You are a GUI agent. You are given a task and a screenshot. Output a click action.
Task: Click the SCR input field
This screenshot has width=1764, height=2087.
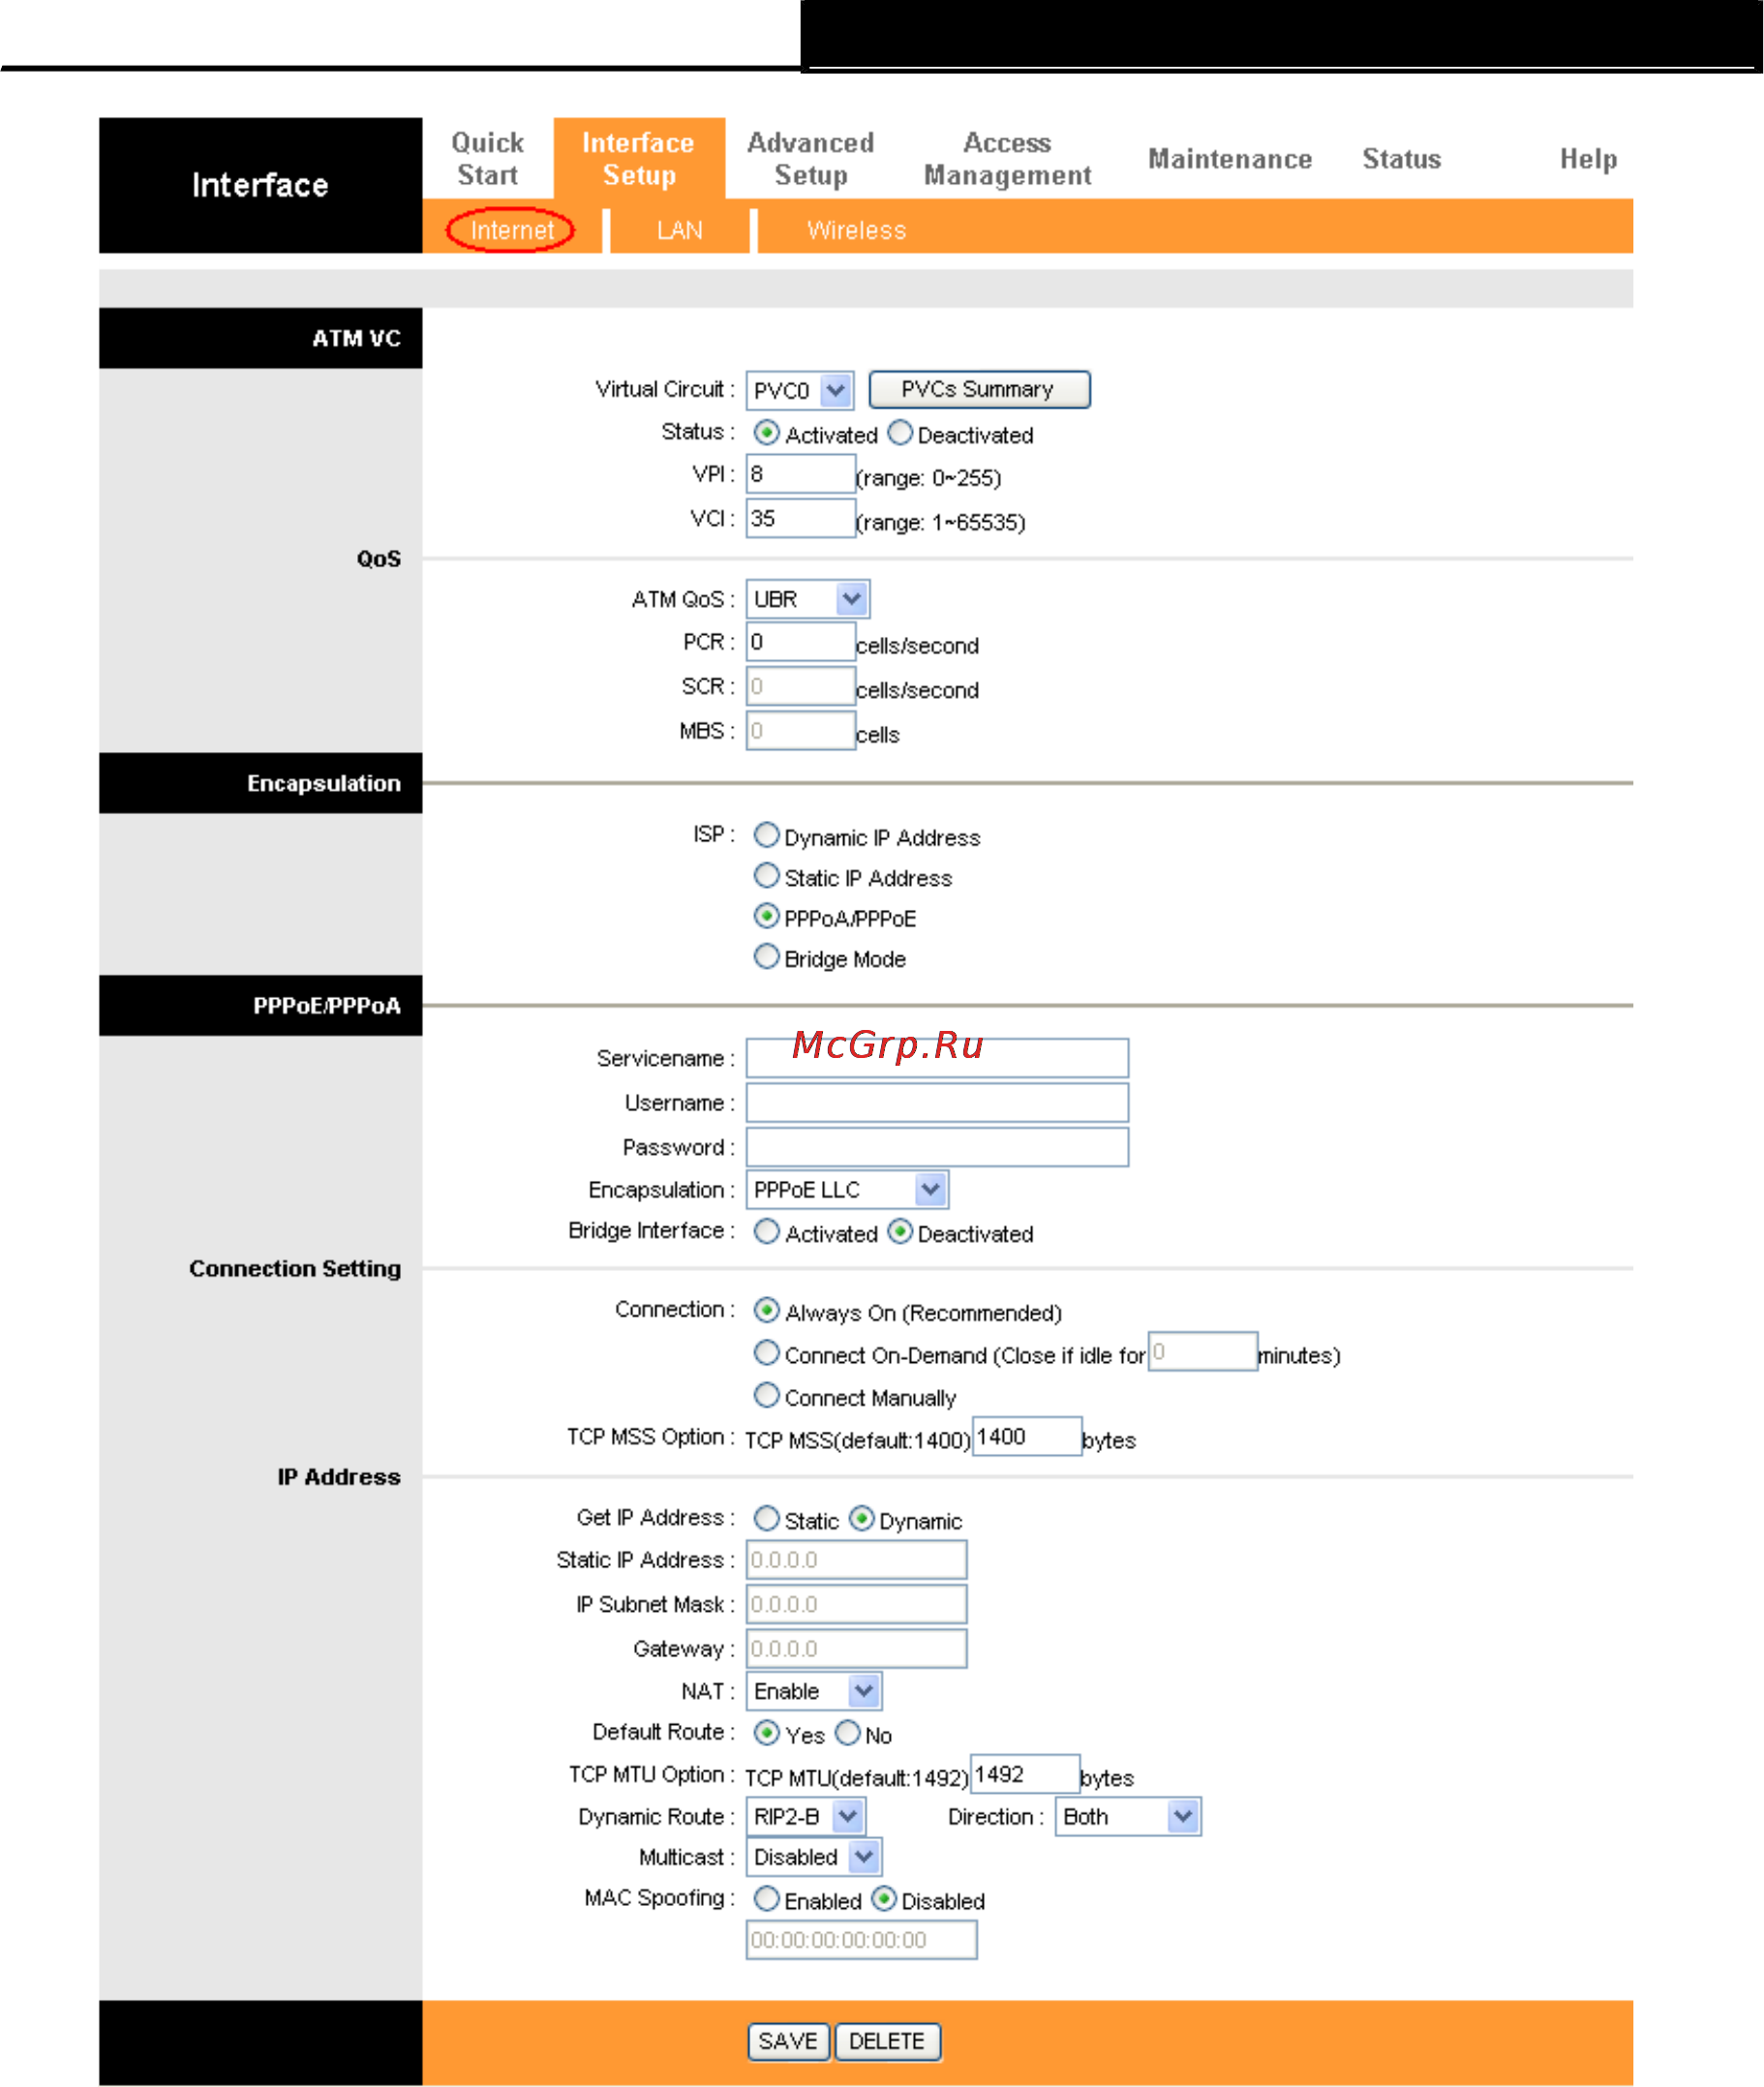[801, 686]
